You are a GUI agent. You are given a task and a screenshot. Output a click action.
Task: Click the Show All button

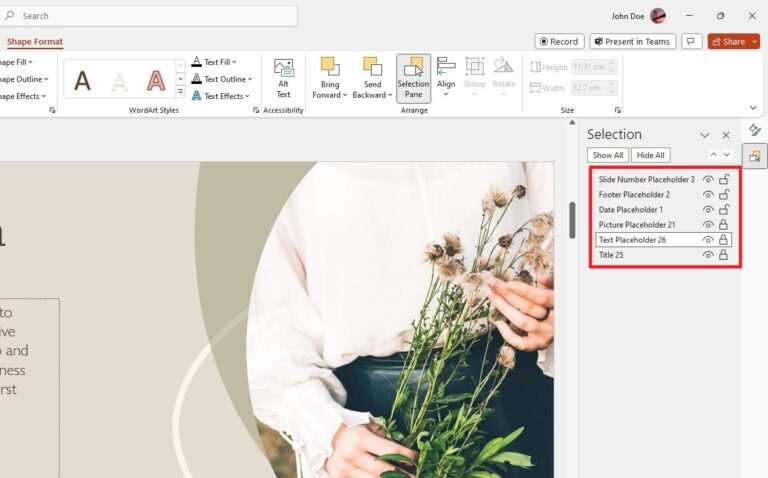pyautogui.click(x=608, y=155)
